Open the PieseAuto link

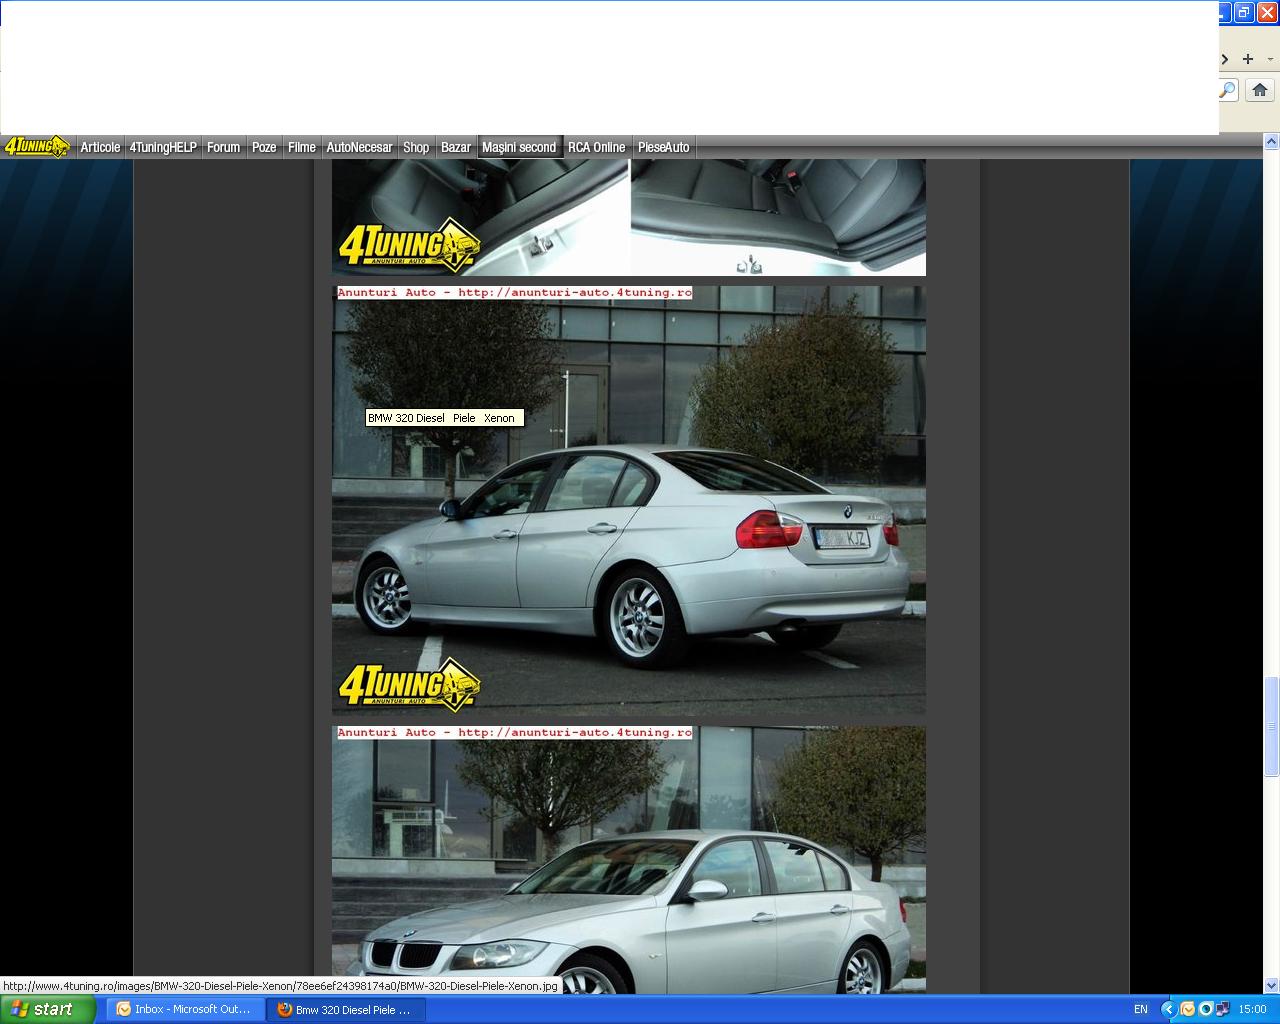664,147
